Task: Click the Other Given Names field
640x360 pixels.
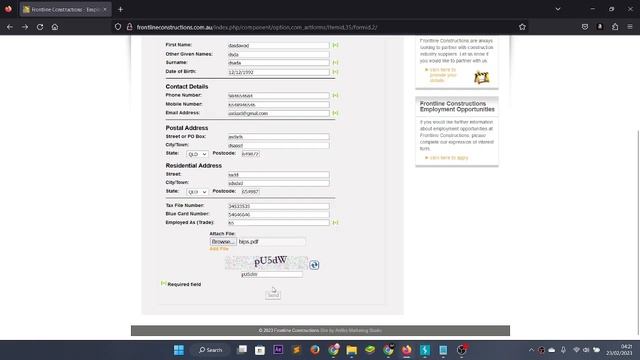Action: click(278, 54)
